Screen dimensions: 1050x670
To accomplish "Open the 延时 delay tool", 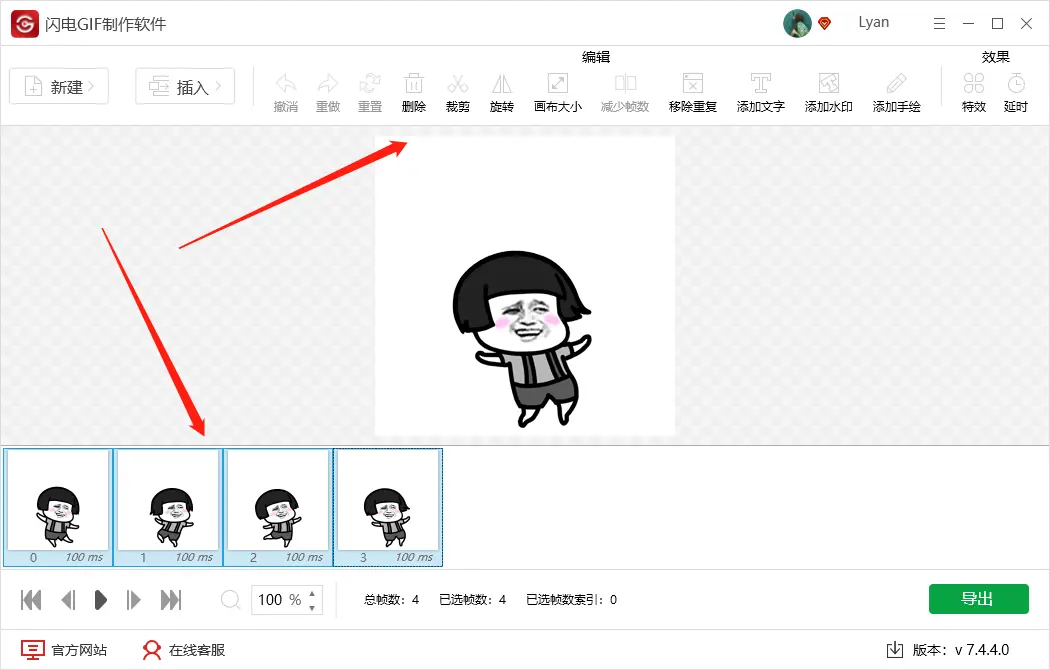I will (x=1016, y=84).
